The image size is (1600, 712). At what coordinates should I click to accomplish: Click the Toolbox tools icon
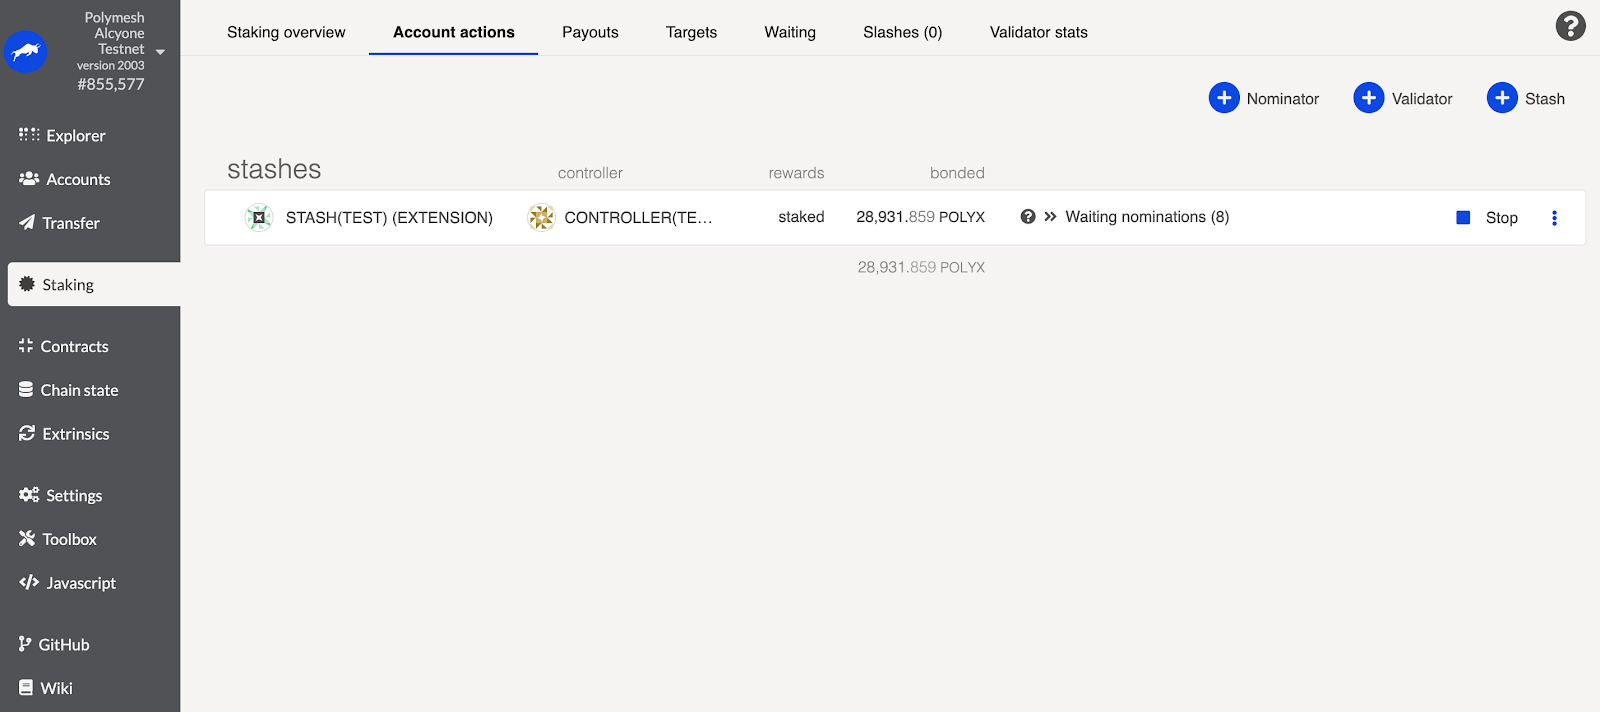pyautogui.click(x=27, y=539)
